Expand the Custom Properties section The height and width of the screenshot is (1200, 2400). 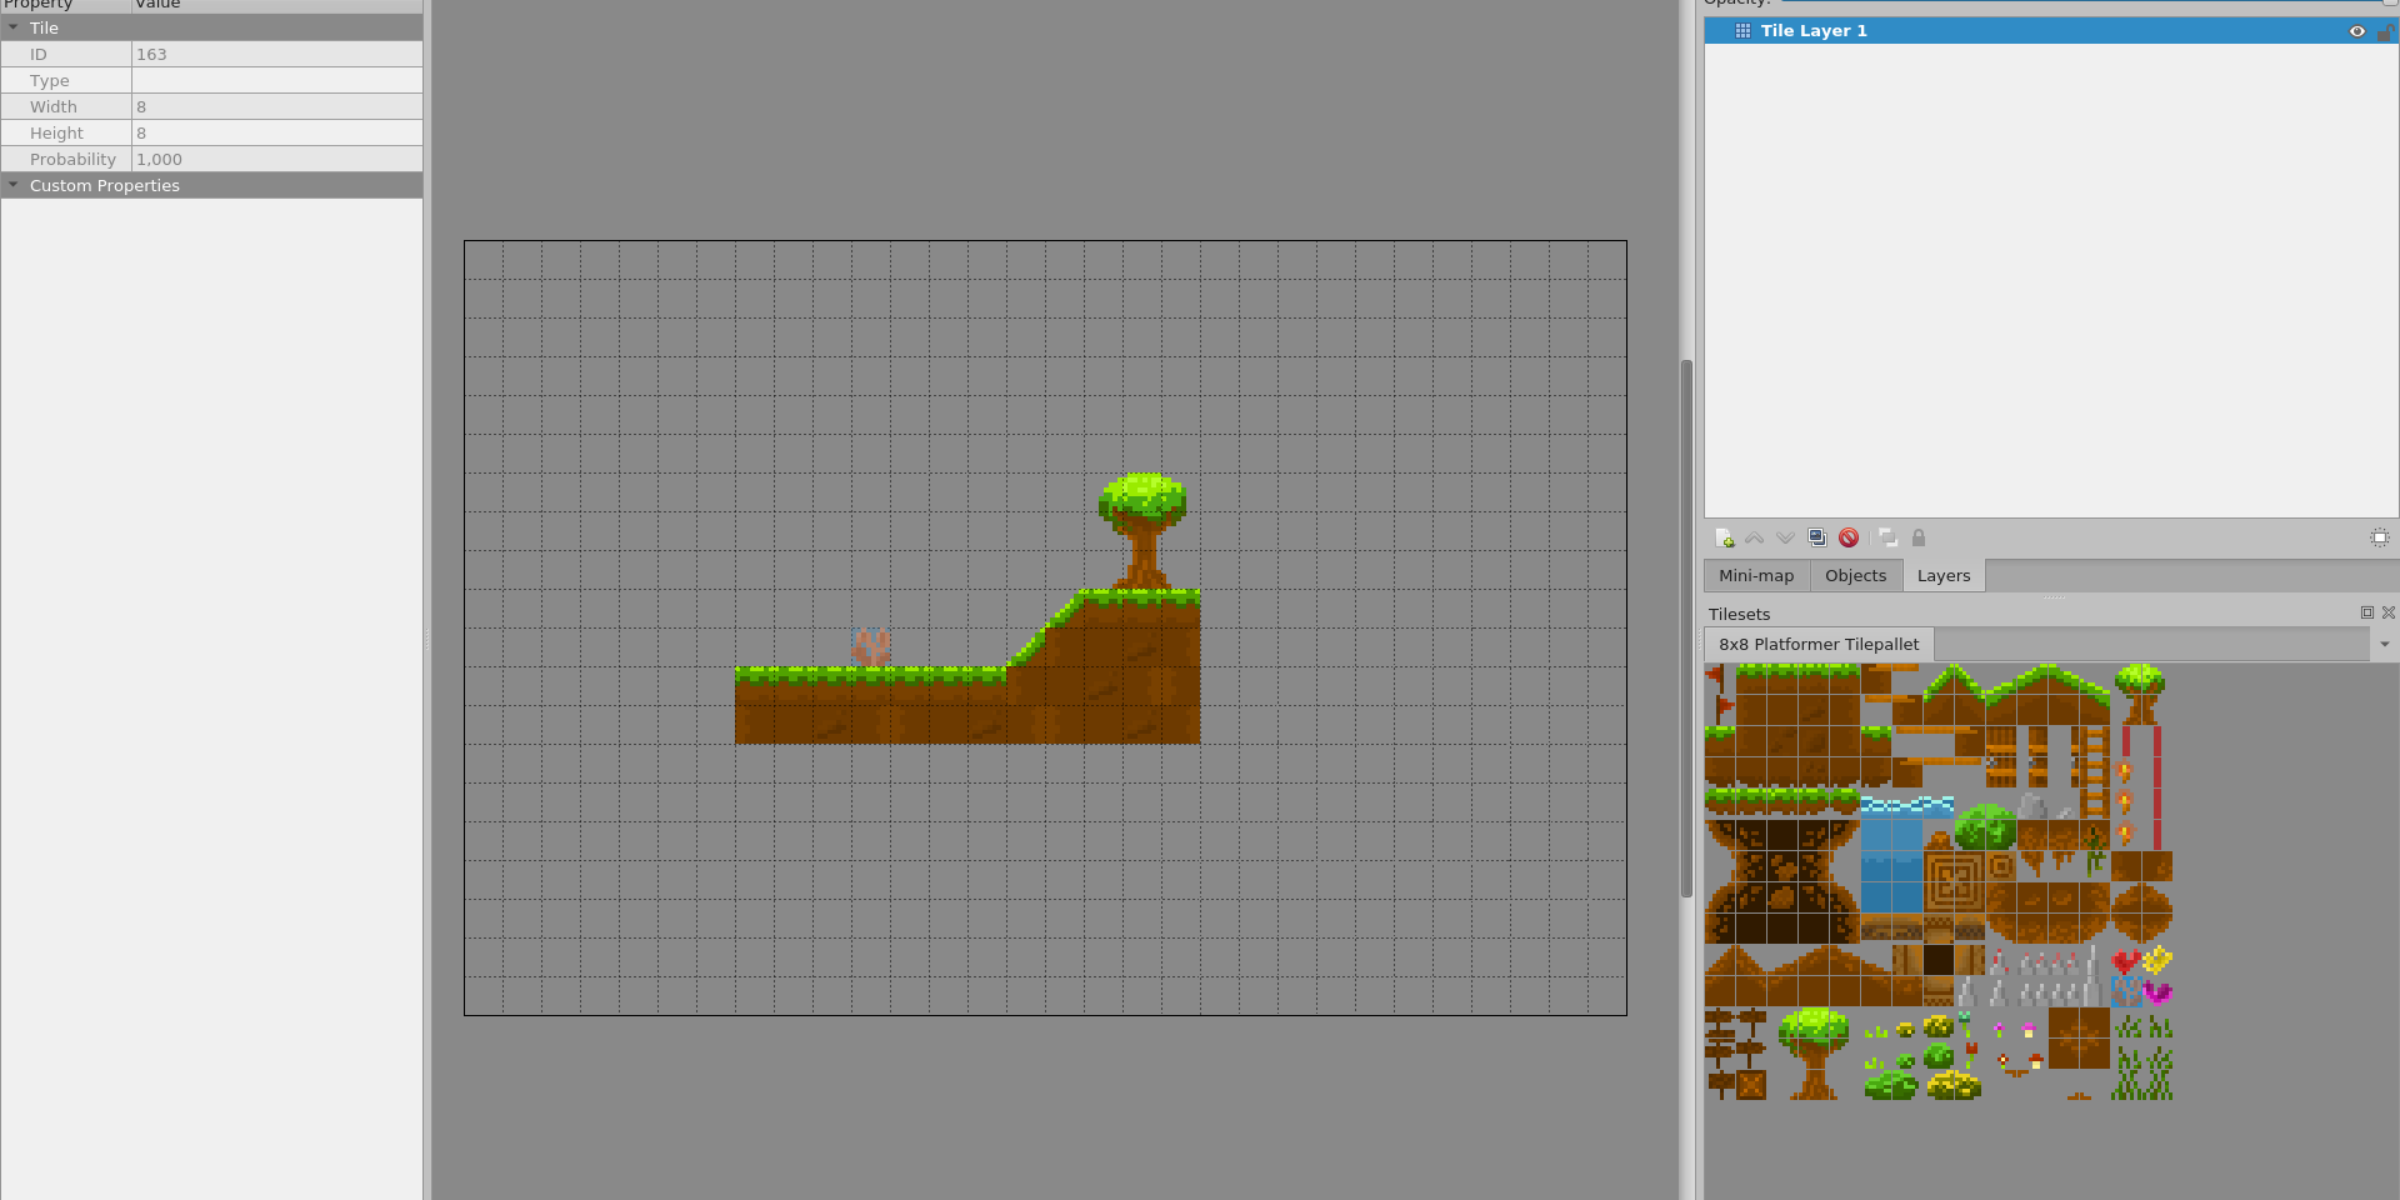pos(12,185)
